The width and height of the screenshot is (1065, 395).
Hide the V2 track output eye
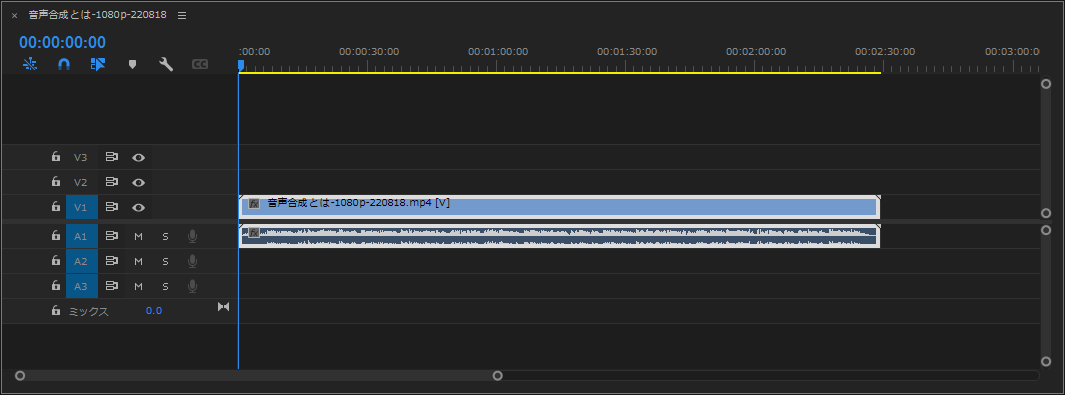click(139, 183)
